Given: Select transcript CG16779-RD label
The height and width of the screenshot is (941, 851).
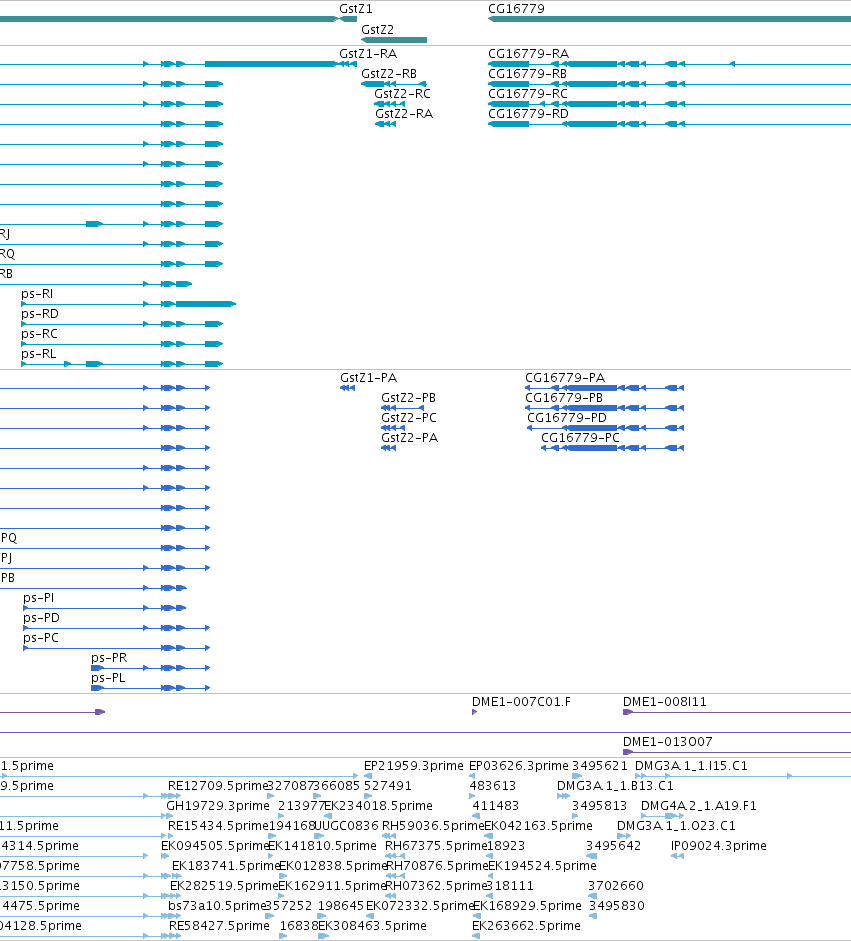Looking at the screenshot, I should point(528,113).
